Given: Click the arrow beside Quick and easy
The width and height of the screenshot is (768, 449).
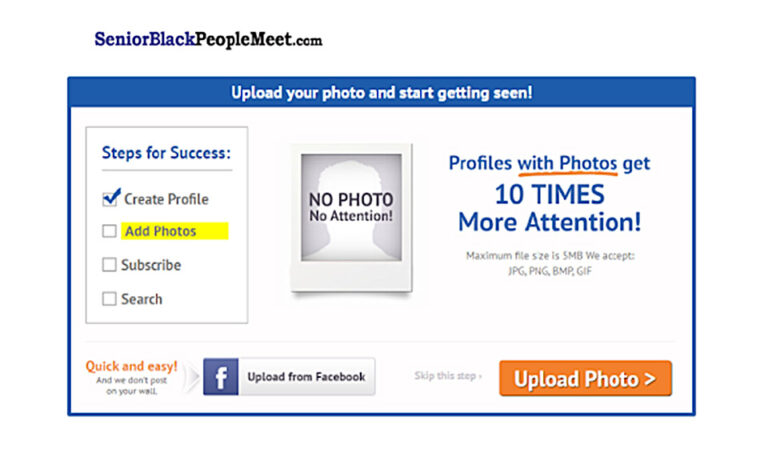Looking at the screenshot, I should [x=192, y=377].
